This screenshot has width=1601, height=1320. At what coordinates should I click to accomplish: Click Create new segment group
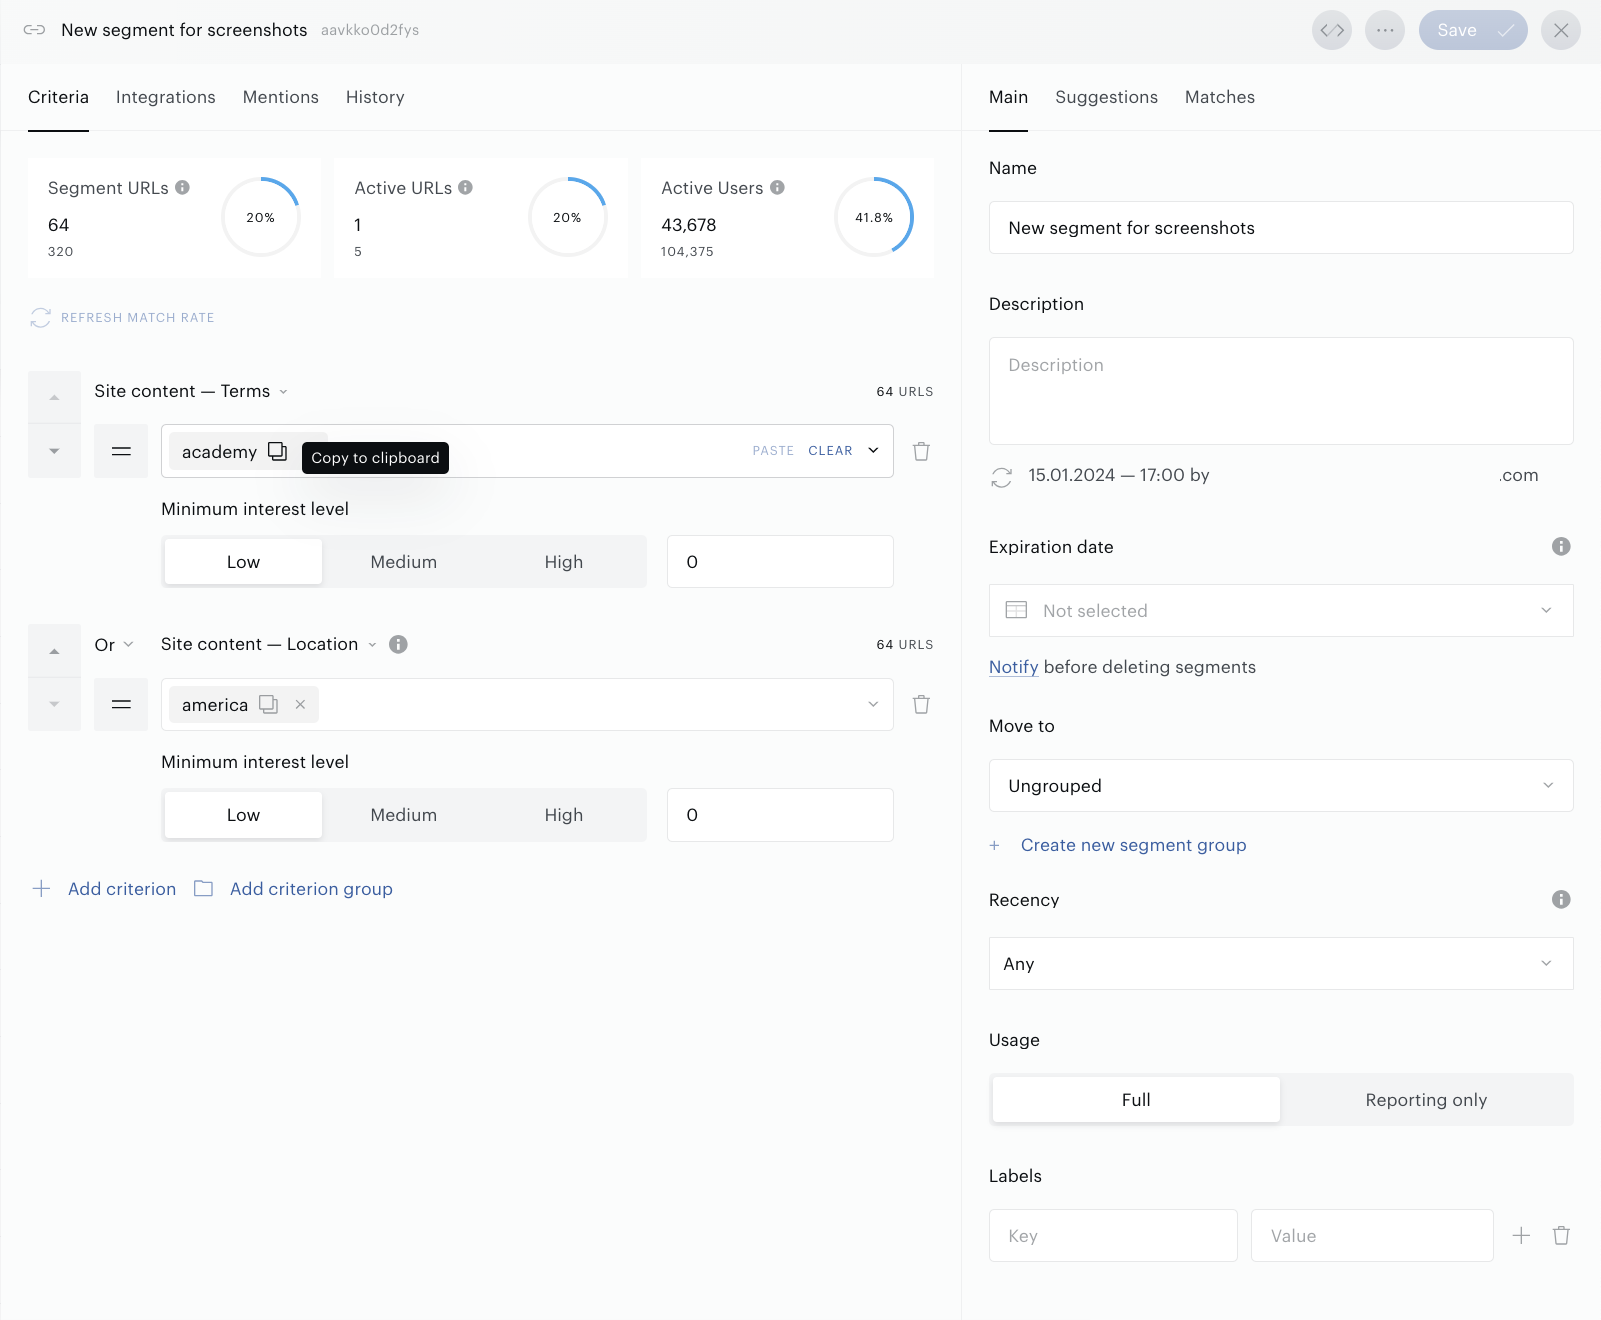[1133, 845]
